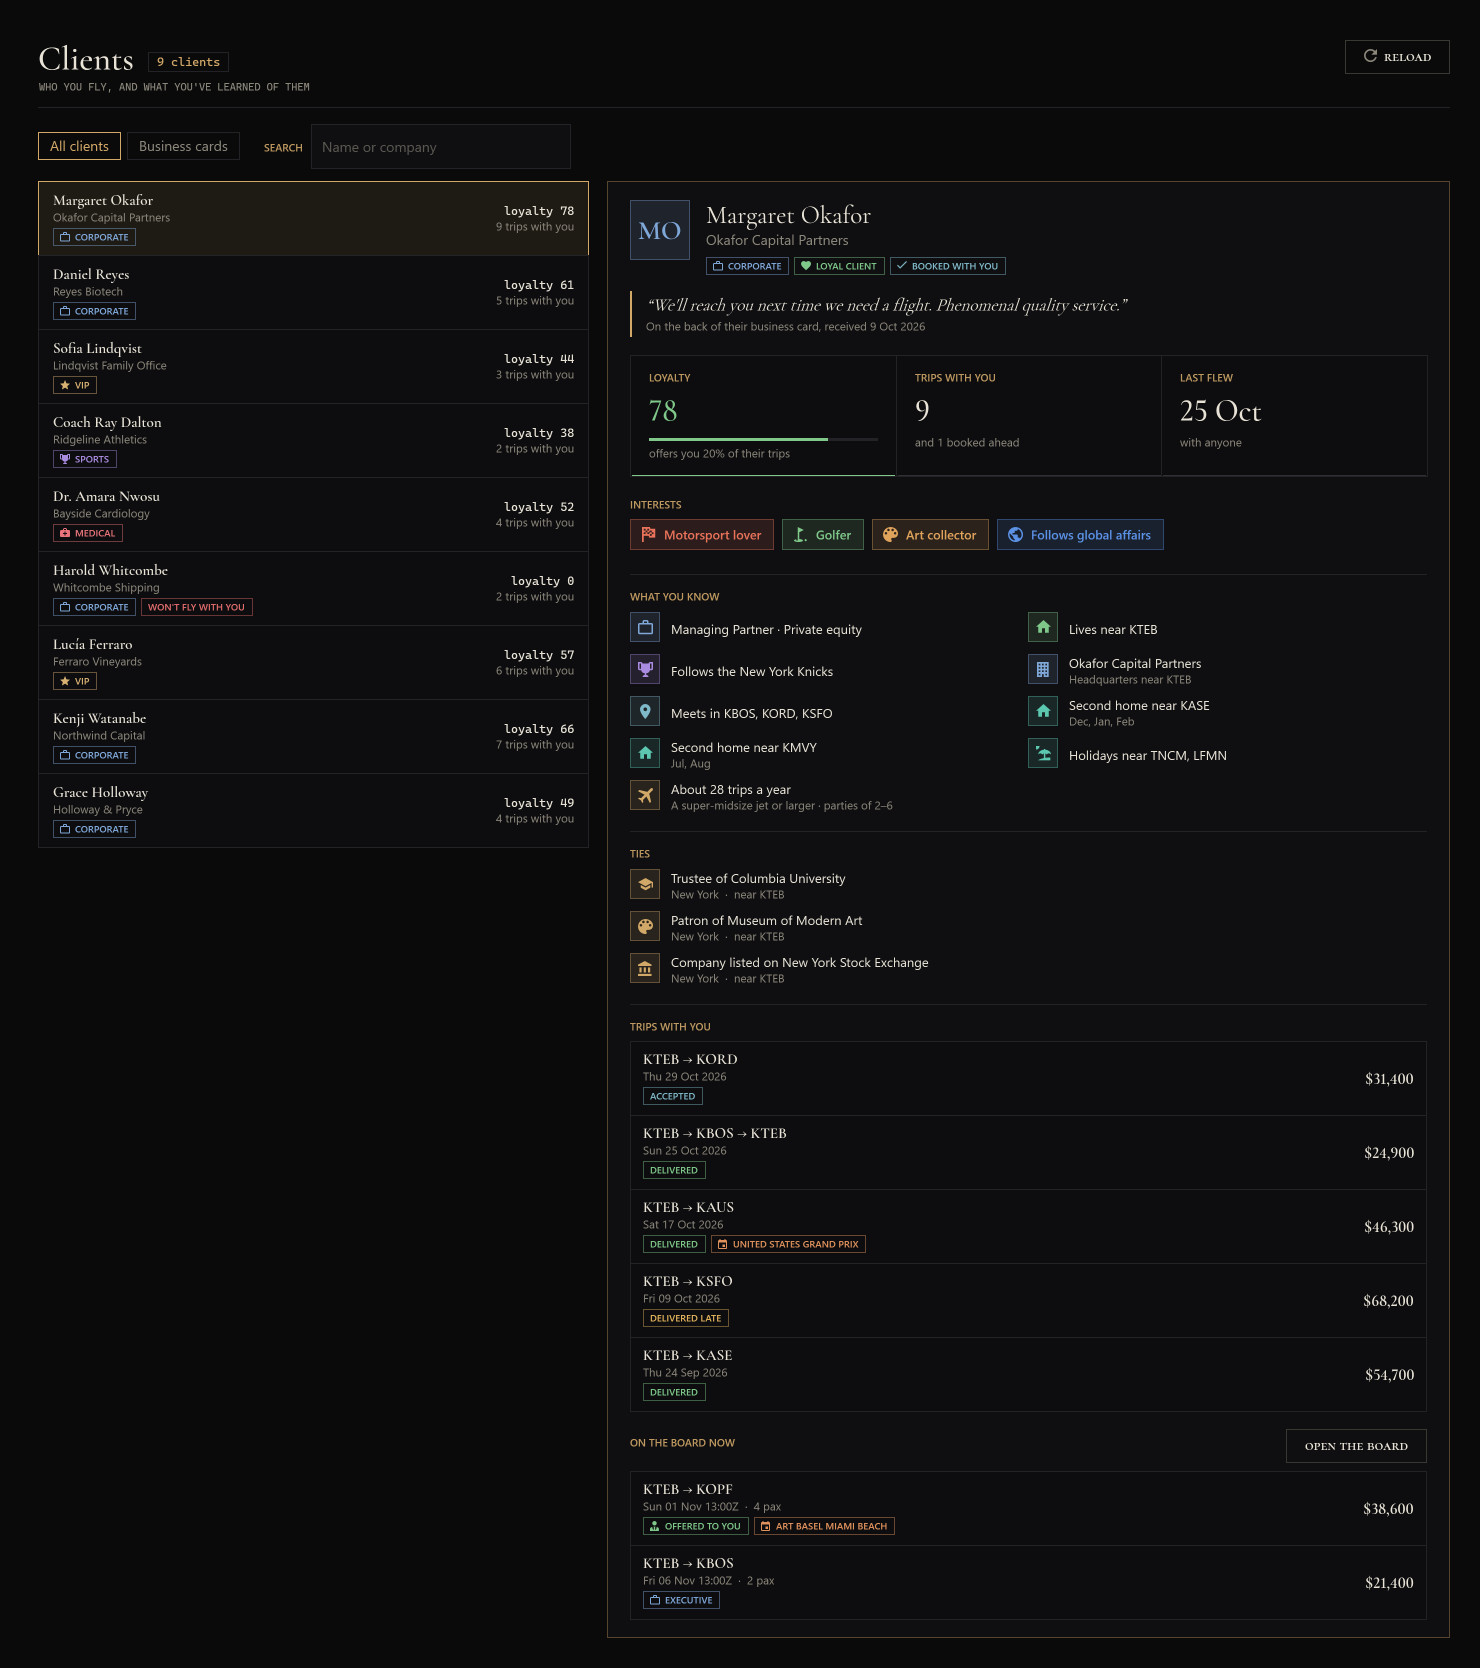Open Lucía Ferraro's client entry
The image size is (1480, 1668).
[x=313, y=662]
